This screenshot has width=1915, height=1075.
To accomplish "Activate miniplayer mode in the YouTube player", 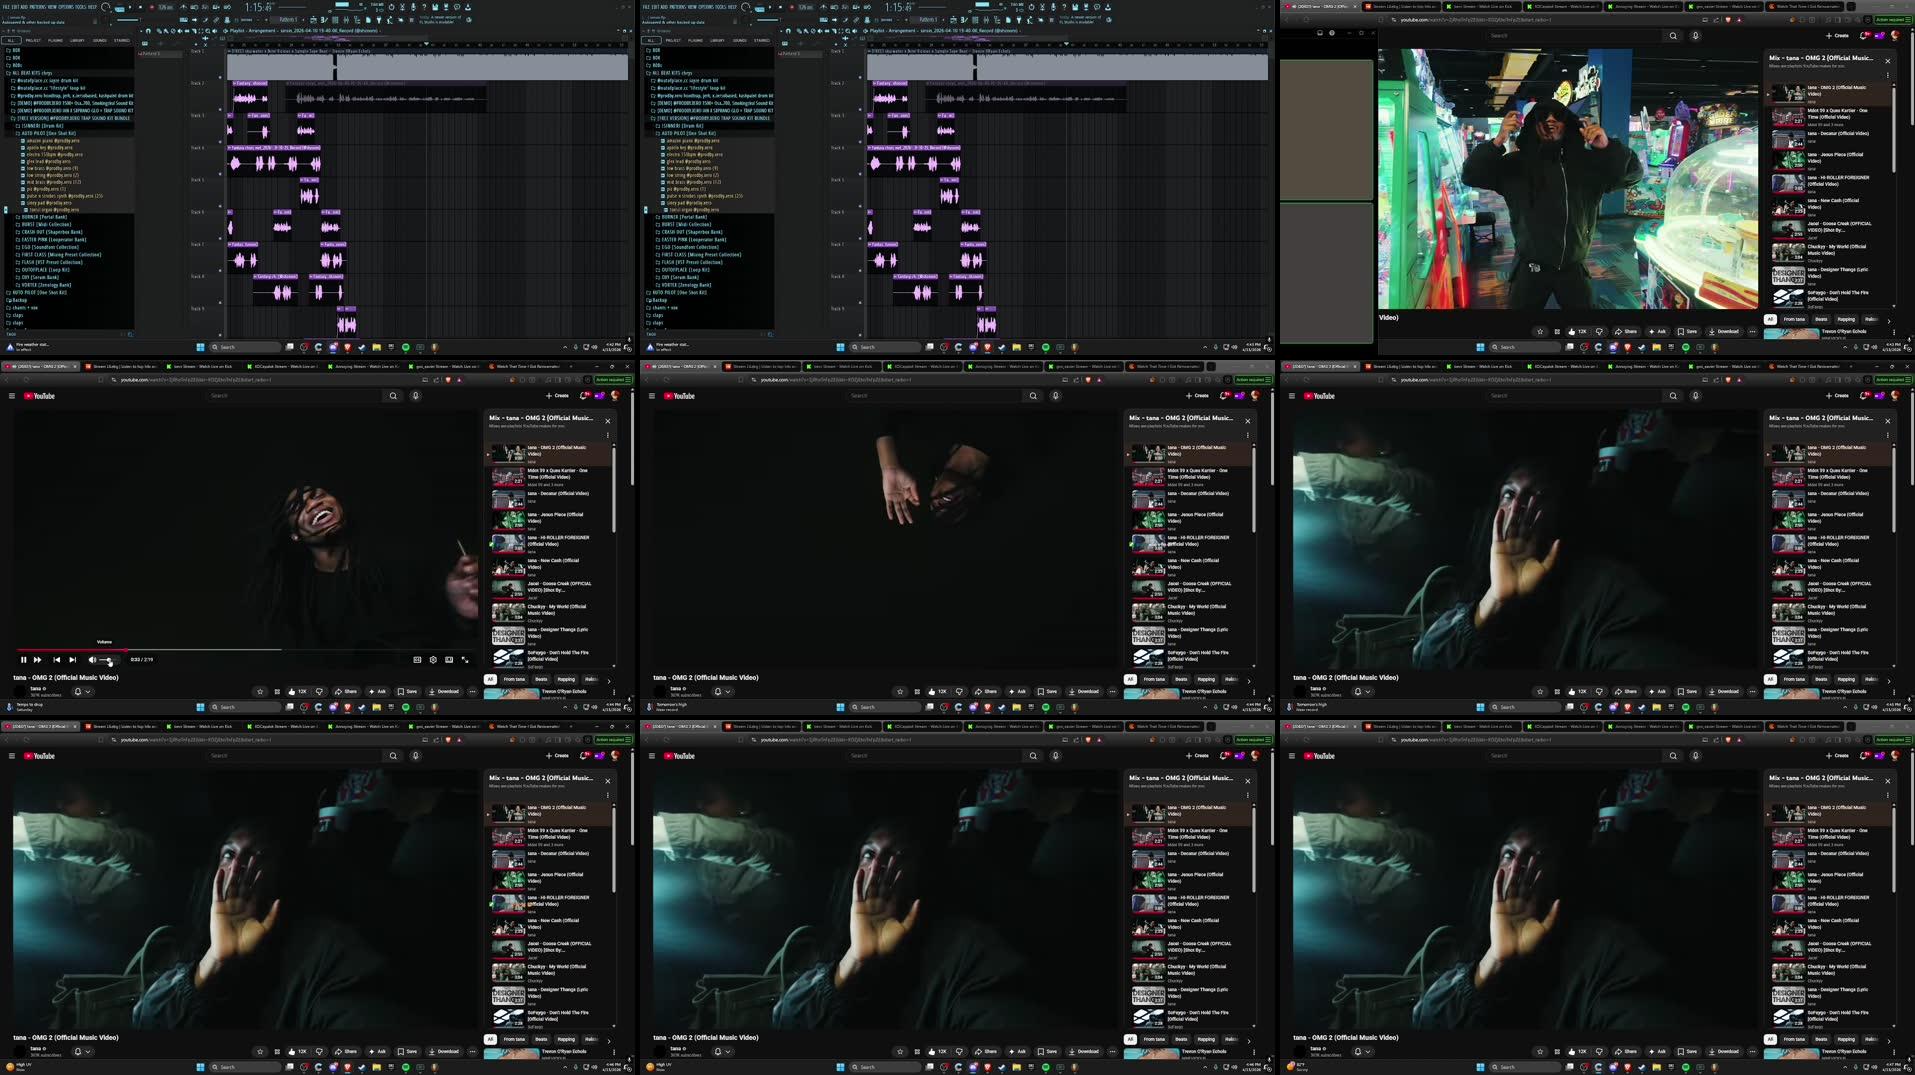I will point(448,660).
